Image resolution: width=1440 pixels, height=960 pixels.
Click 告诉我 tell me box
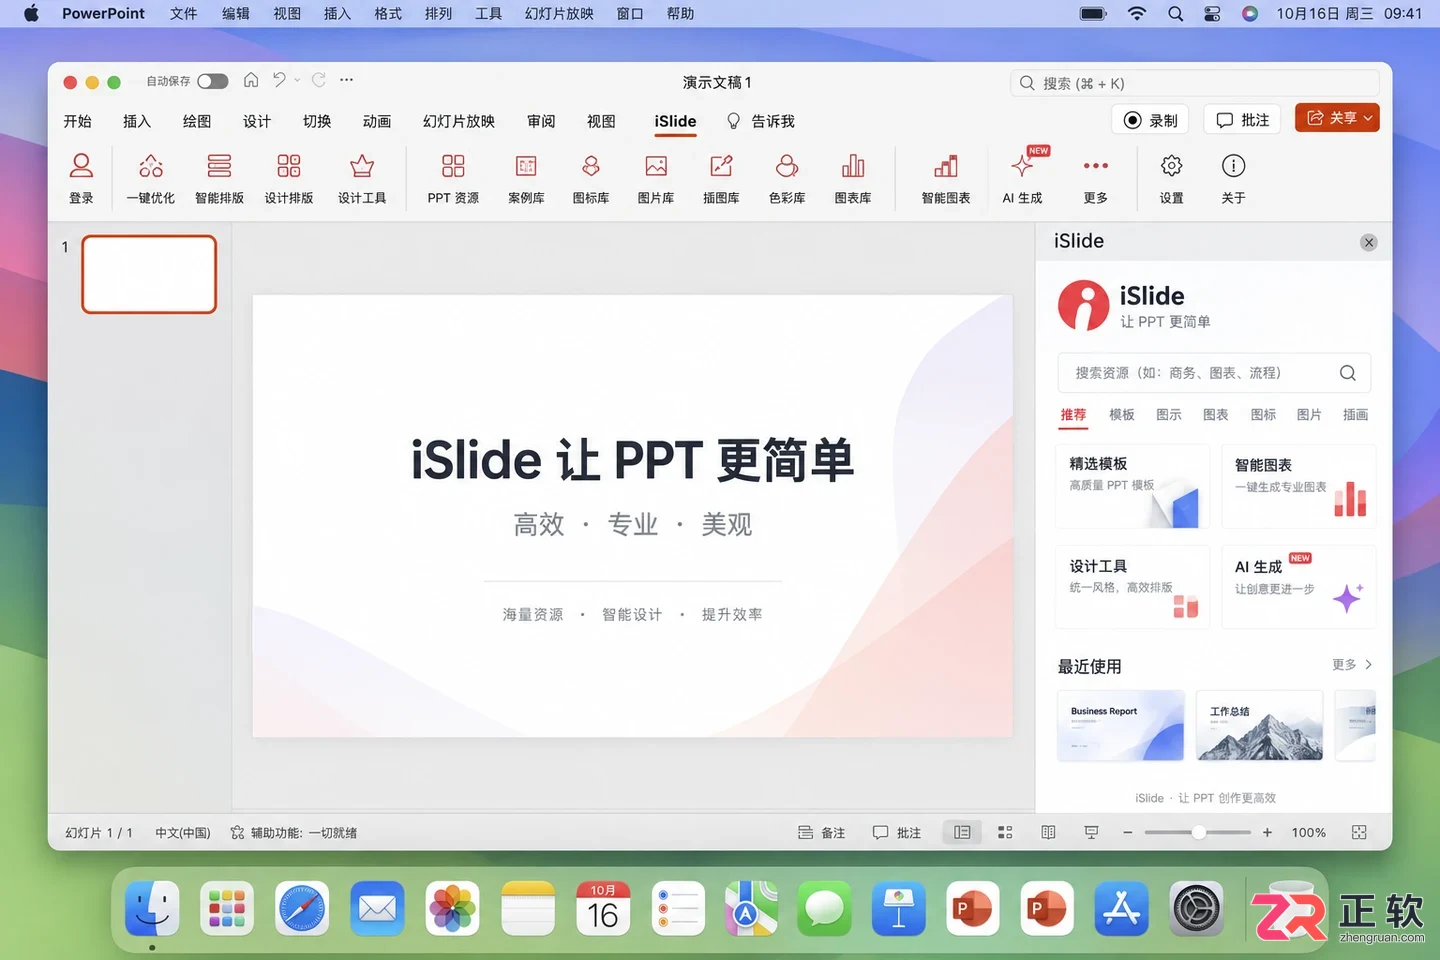pyautogui.click(x=761, y=121)
